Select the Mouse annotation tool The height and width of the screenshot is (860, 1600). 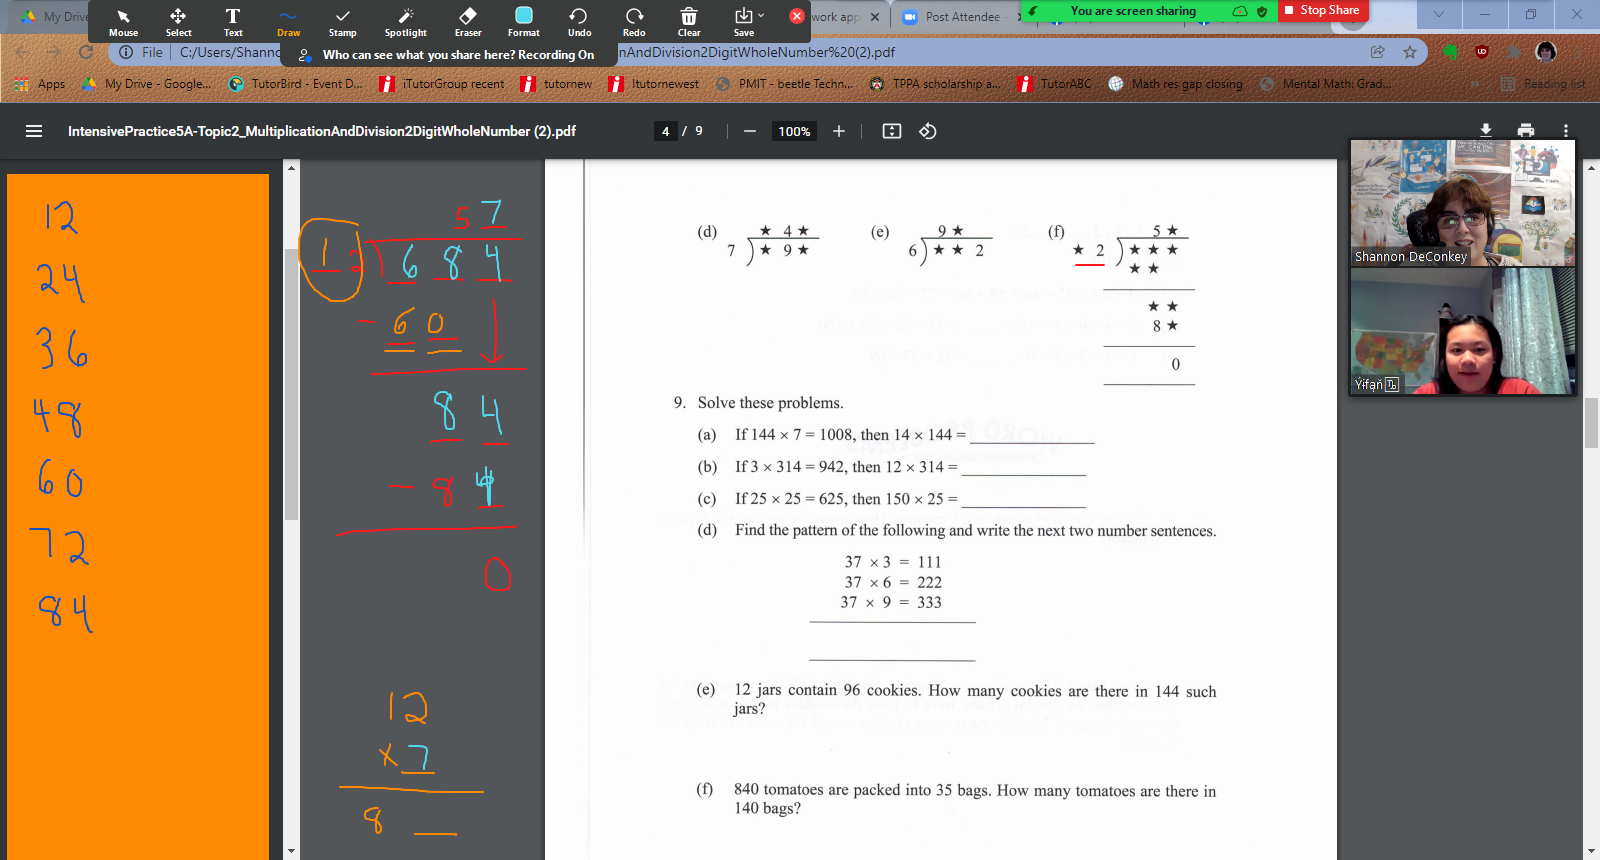[123, 22]
